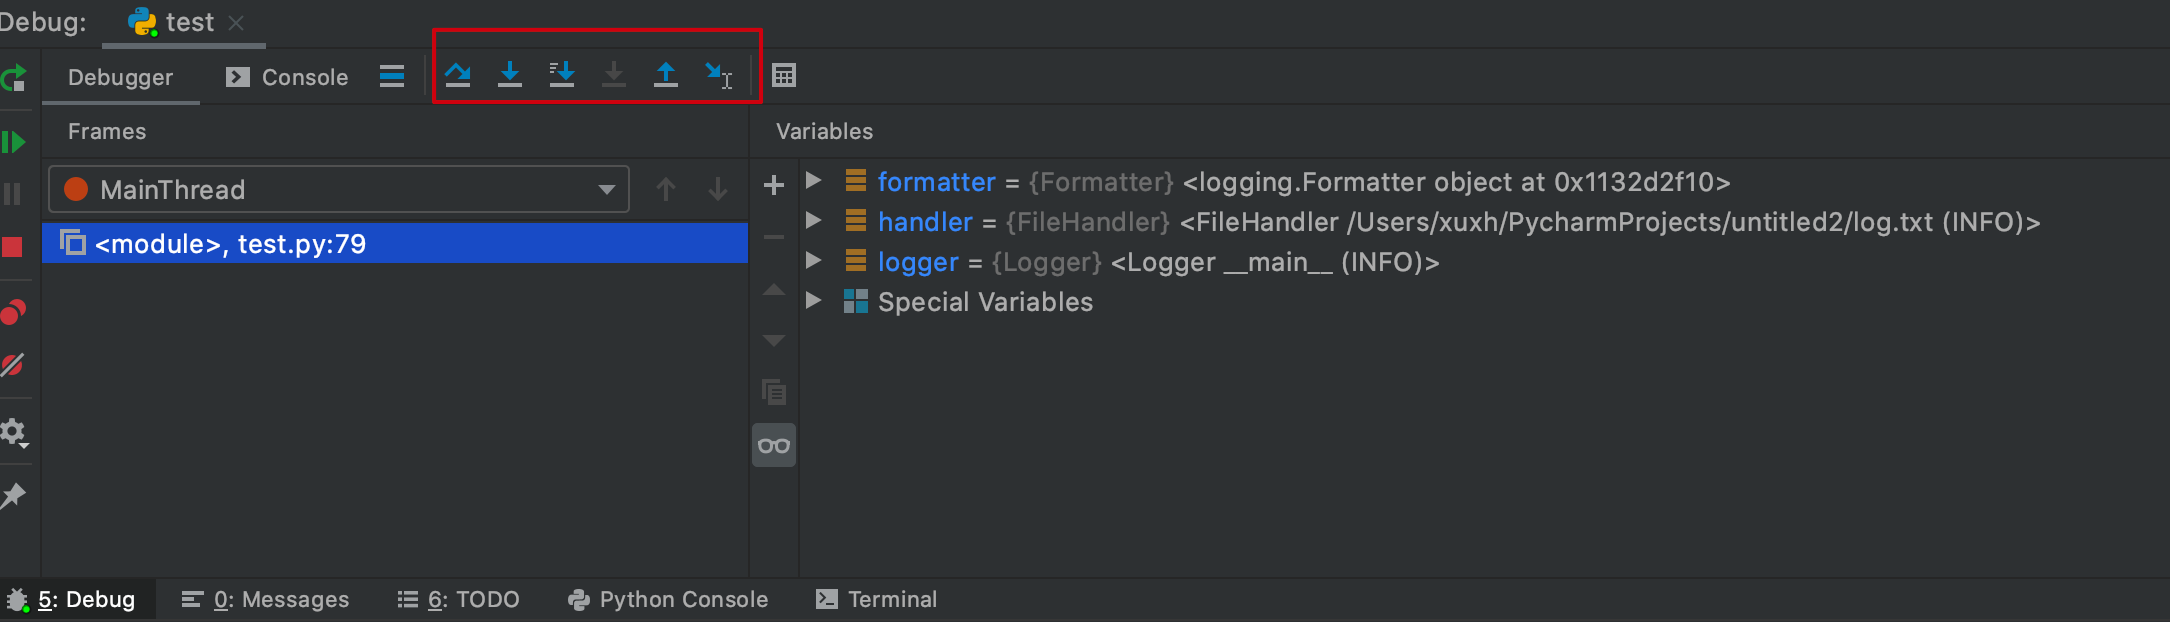This screenshot has width=2170, height=622.
Task: Switch to the Console tab
Action: click(287, 77)
